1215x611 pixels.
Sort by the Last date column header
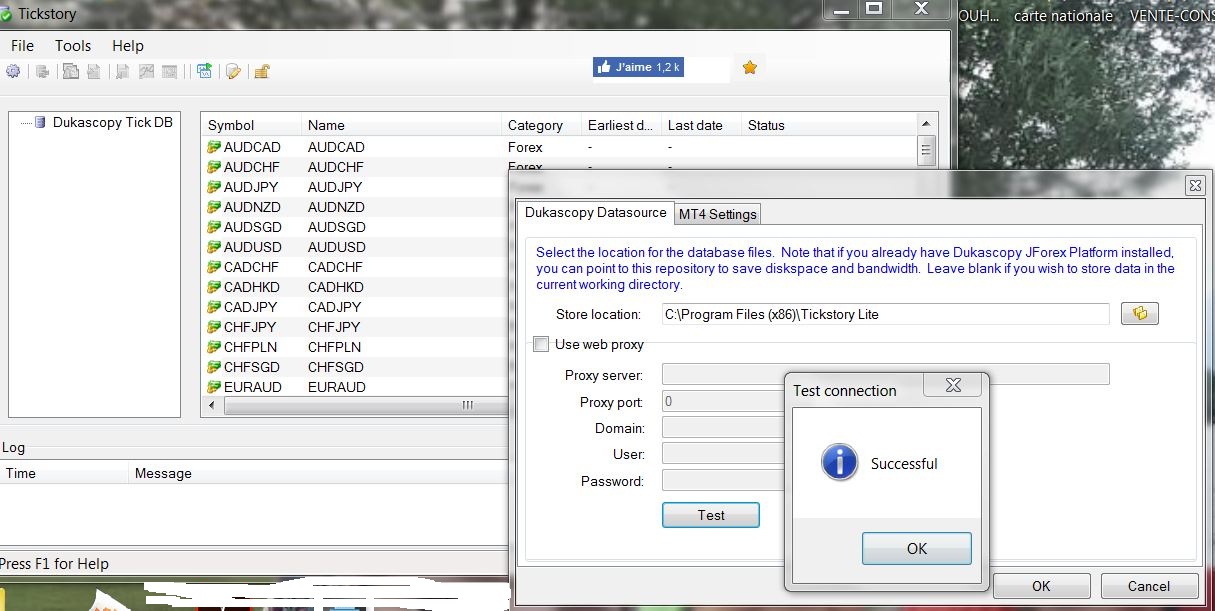click(701, 125)
